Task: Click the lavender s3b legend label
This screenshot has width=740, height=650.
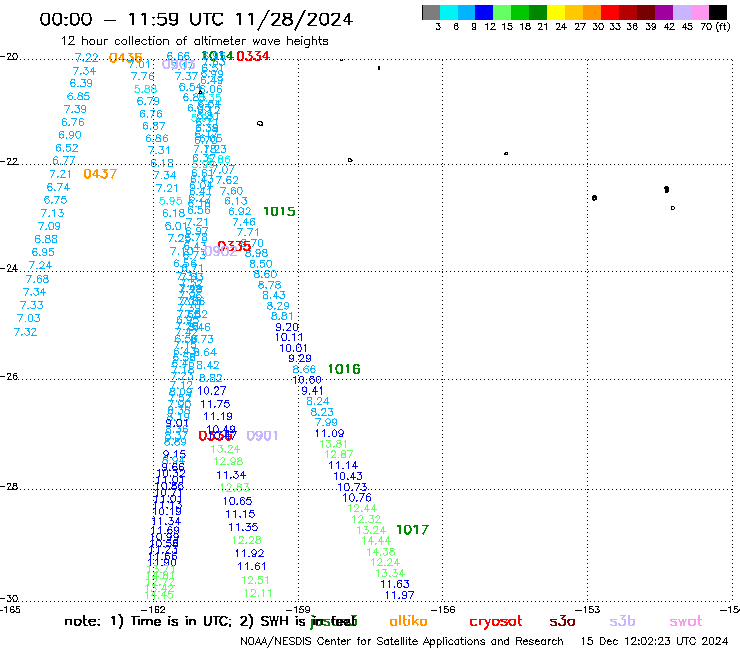Action: coord(622,621)
